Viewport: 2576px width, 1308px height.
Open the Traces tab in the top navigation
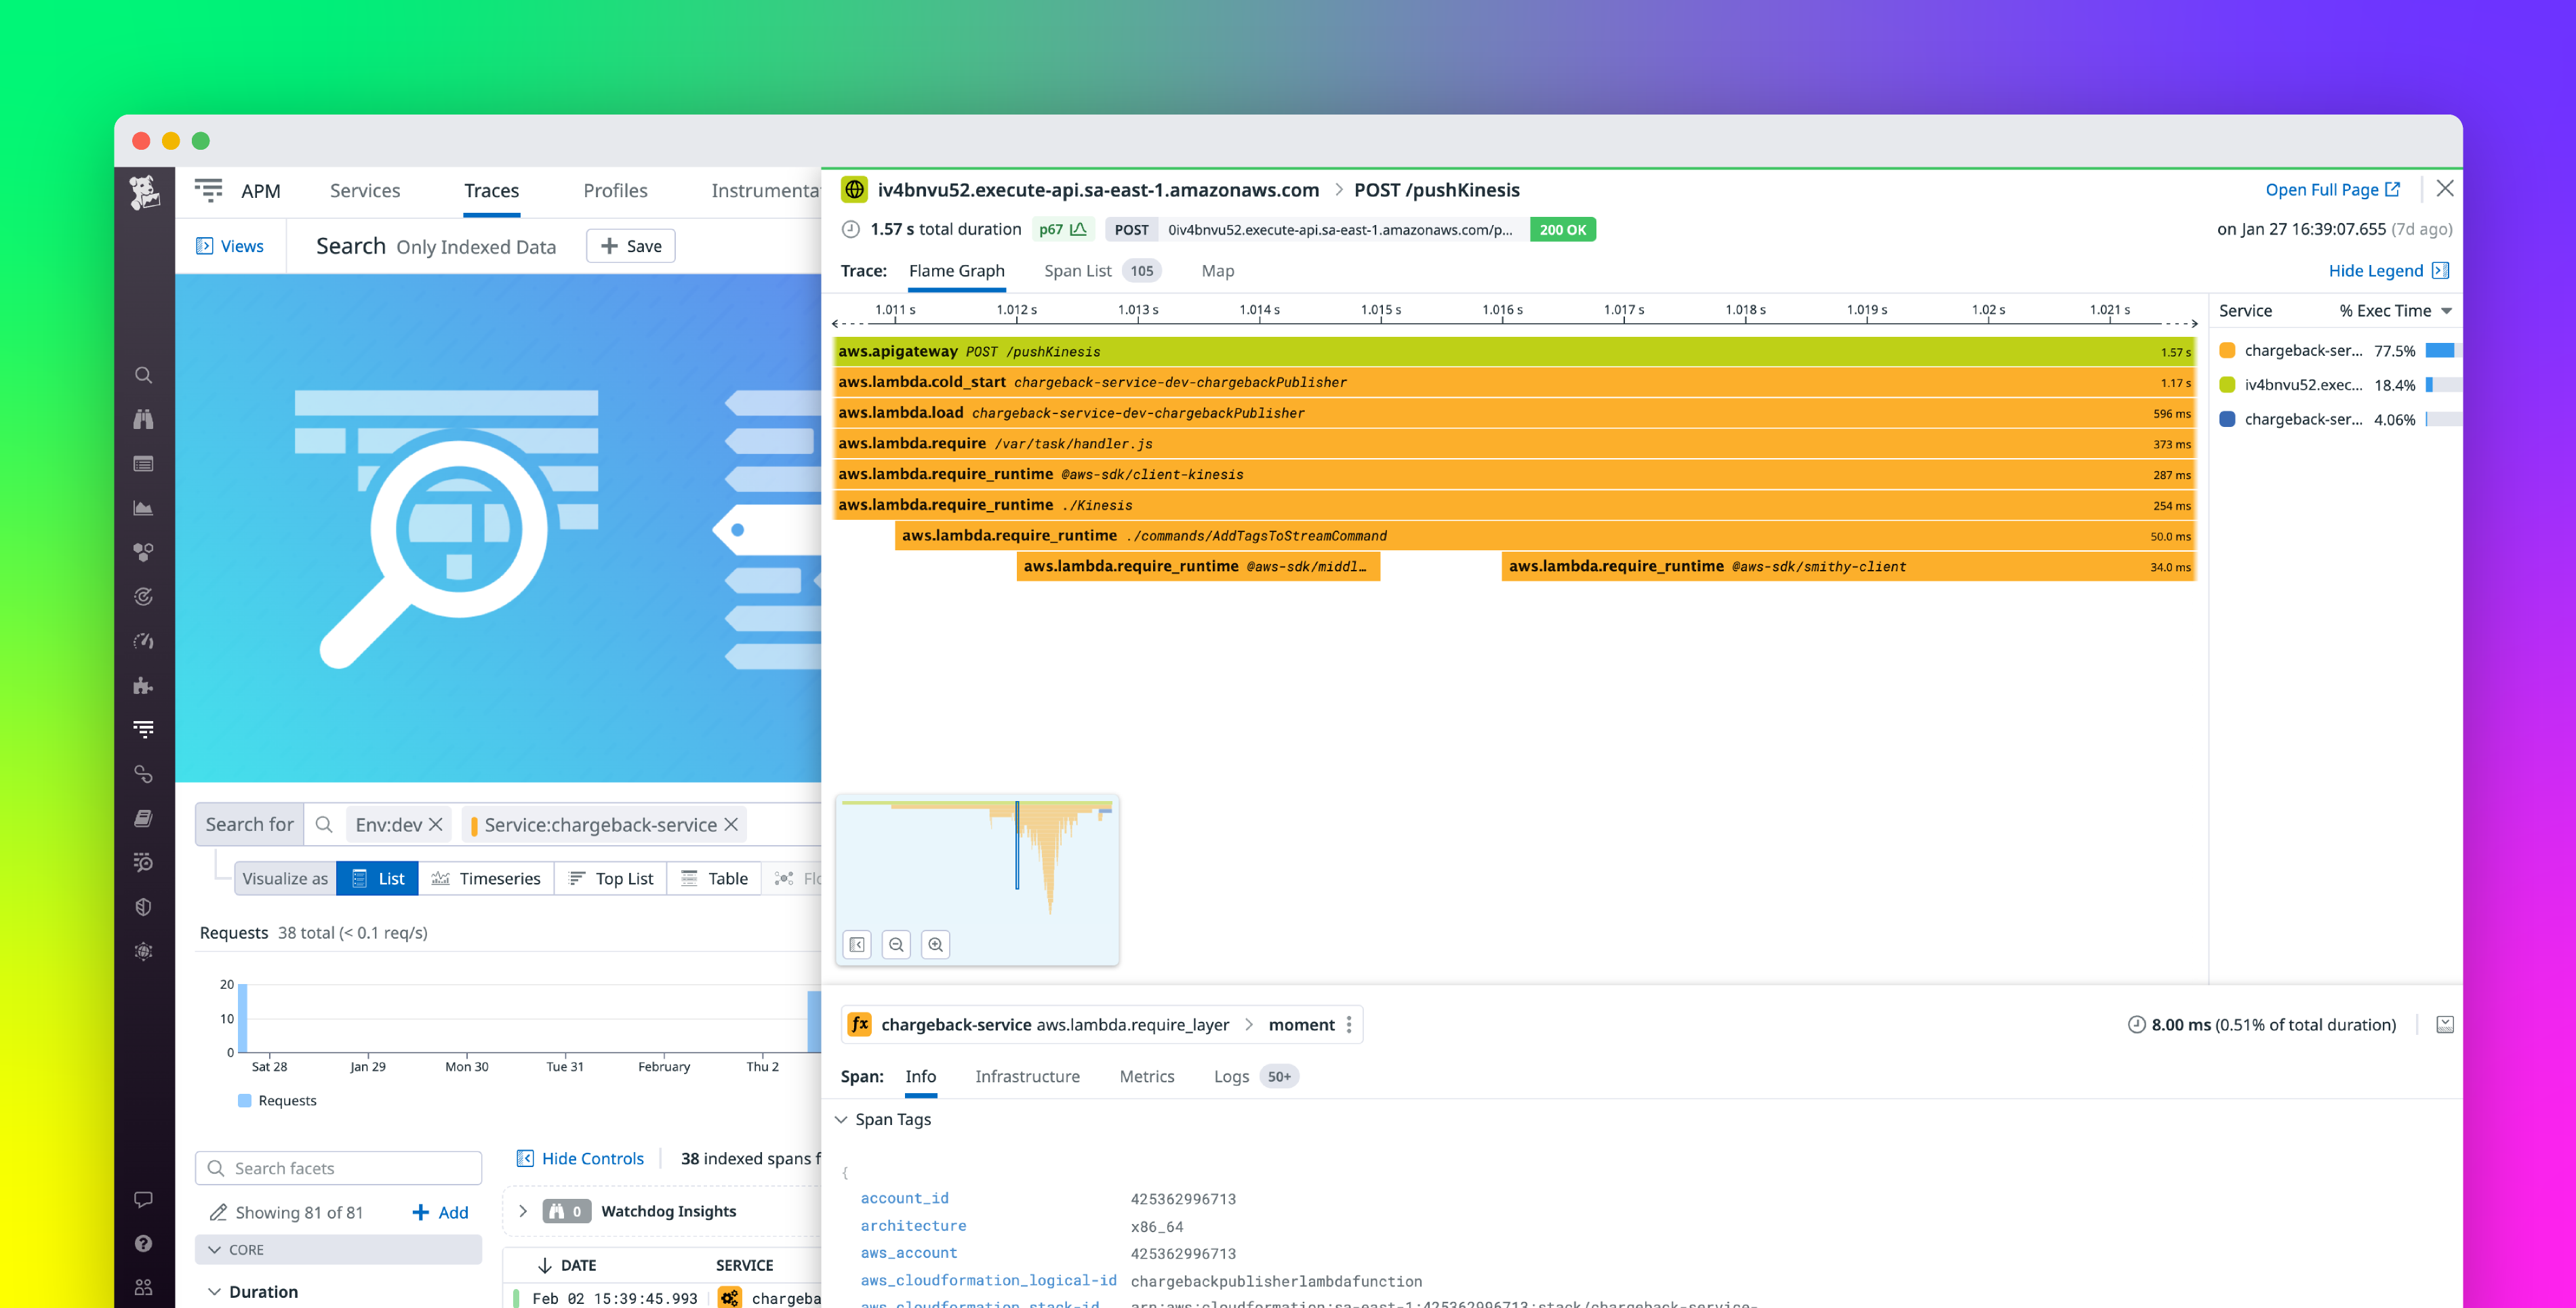[x=491, y=190]
